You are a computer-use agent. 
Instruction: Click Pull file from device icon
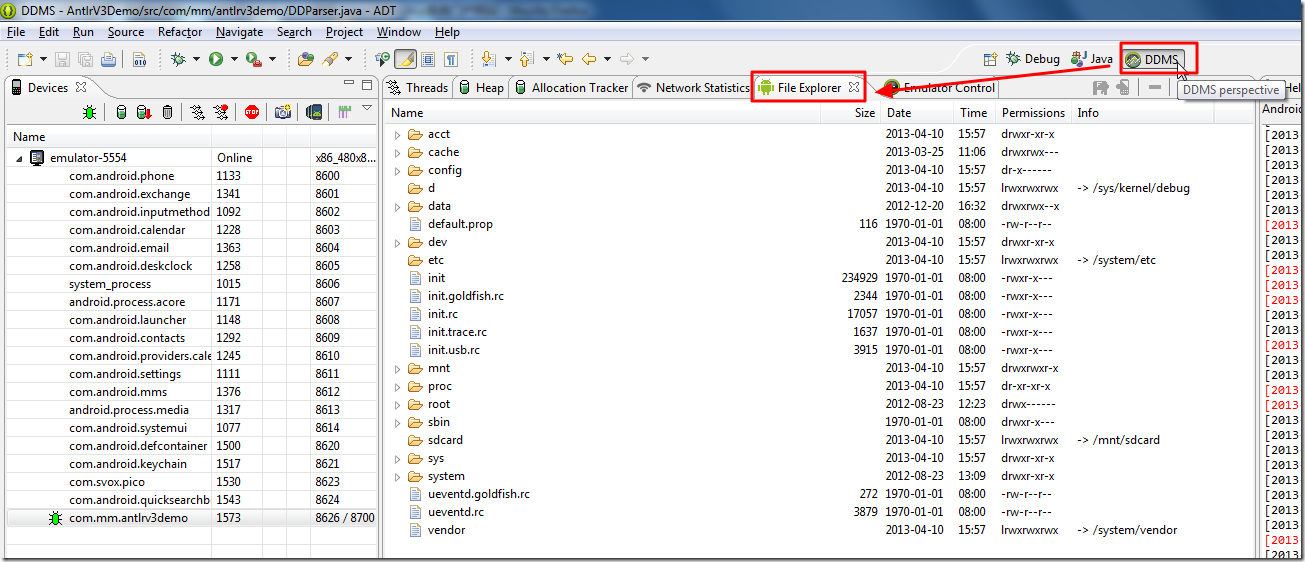[1101, 88]
